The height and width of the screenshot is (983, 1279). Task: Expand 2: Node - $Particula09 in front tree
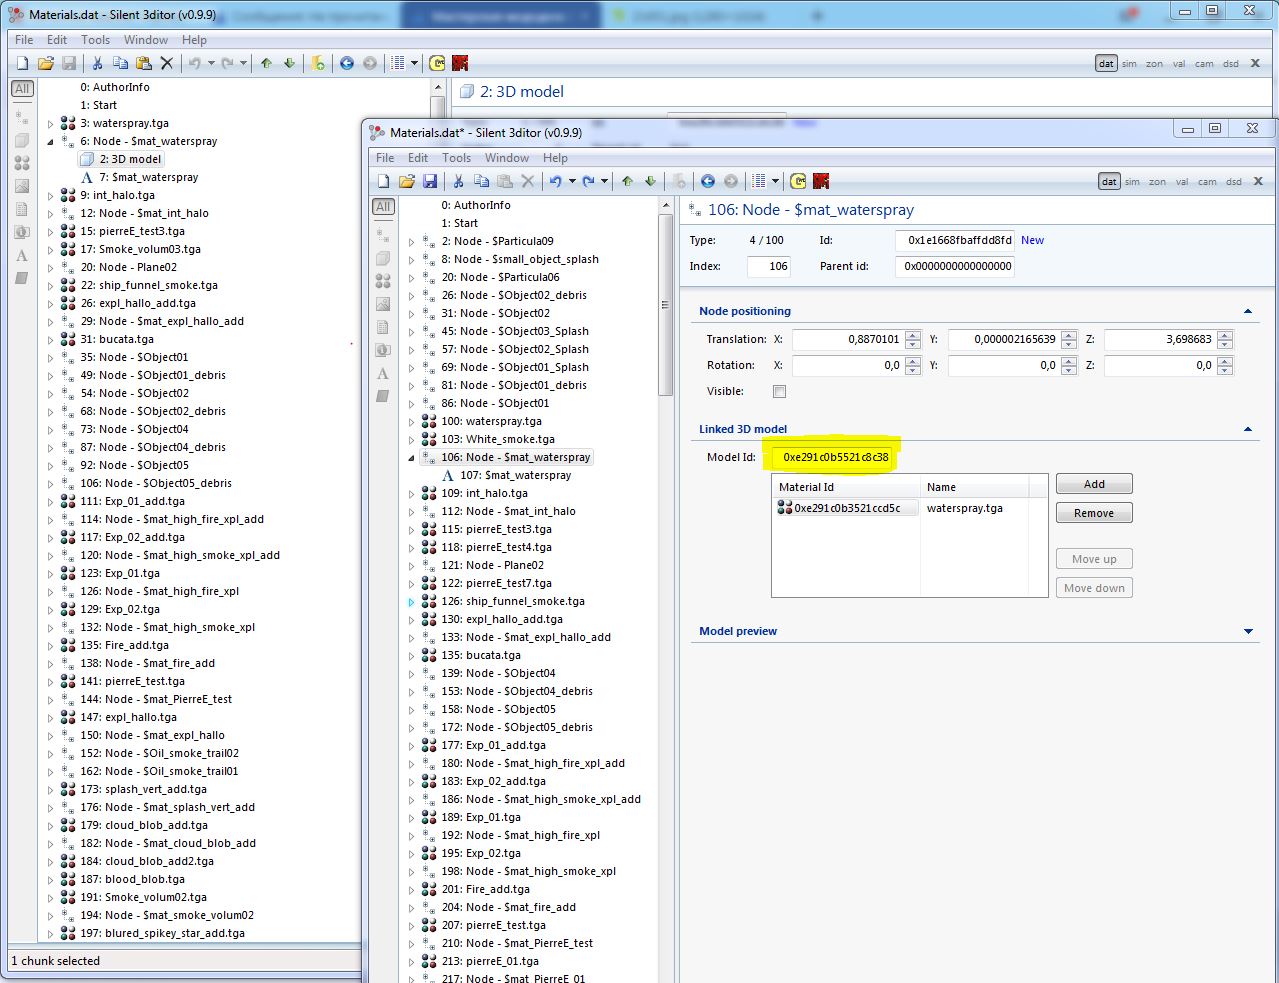[x=411, y=242]
